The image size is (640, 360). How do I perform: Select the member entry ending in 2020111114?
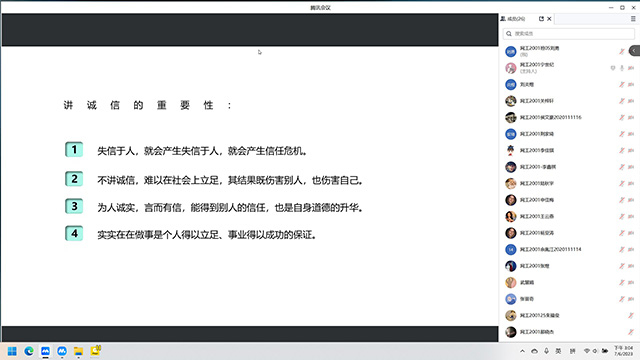[x=569, y=249]
